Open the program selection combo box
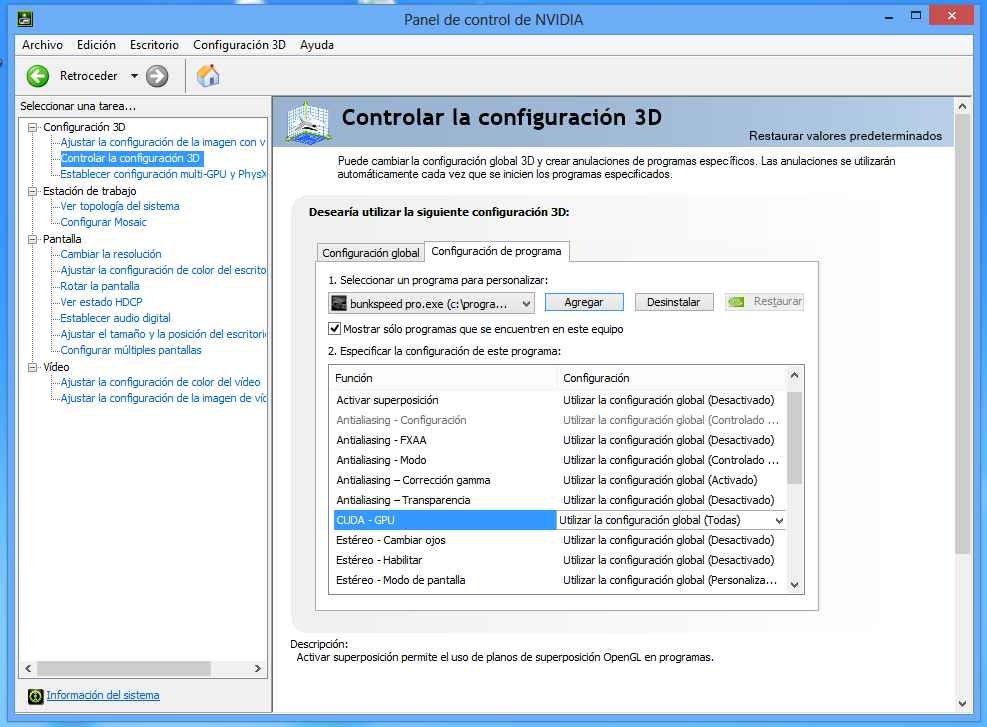This screenshot has height=727, width=987. click(x=432, y=303)
